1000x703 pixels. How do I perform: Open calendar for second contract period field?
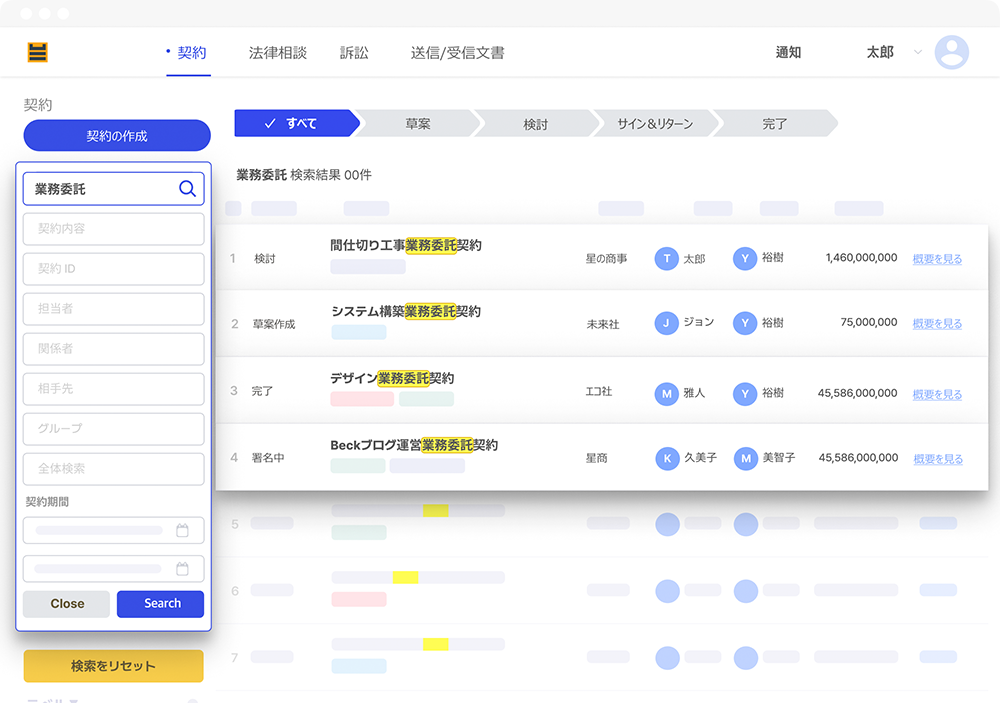182,568
